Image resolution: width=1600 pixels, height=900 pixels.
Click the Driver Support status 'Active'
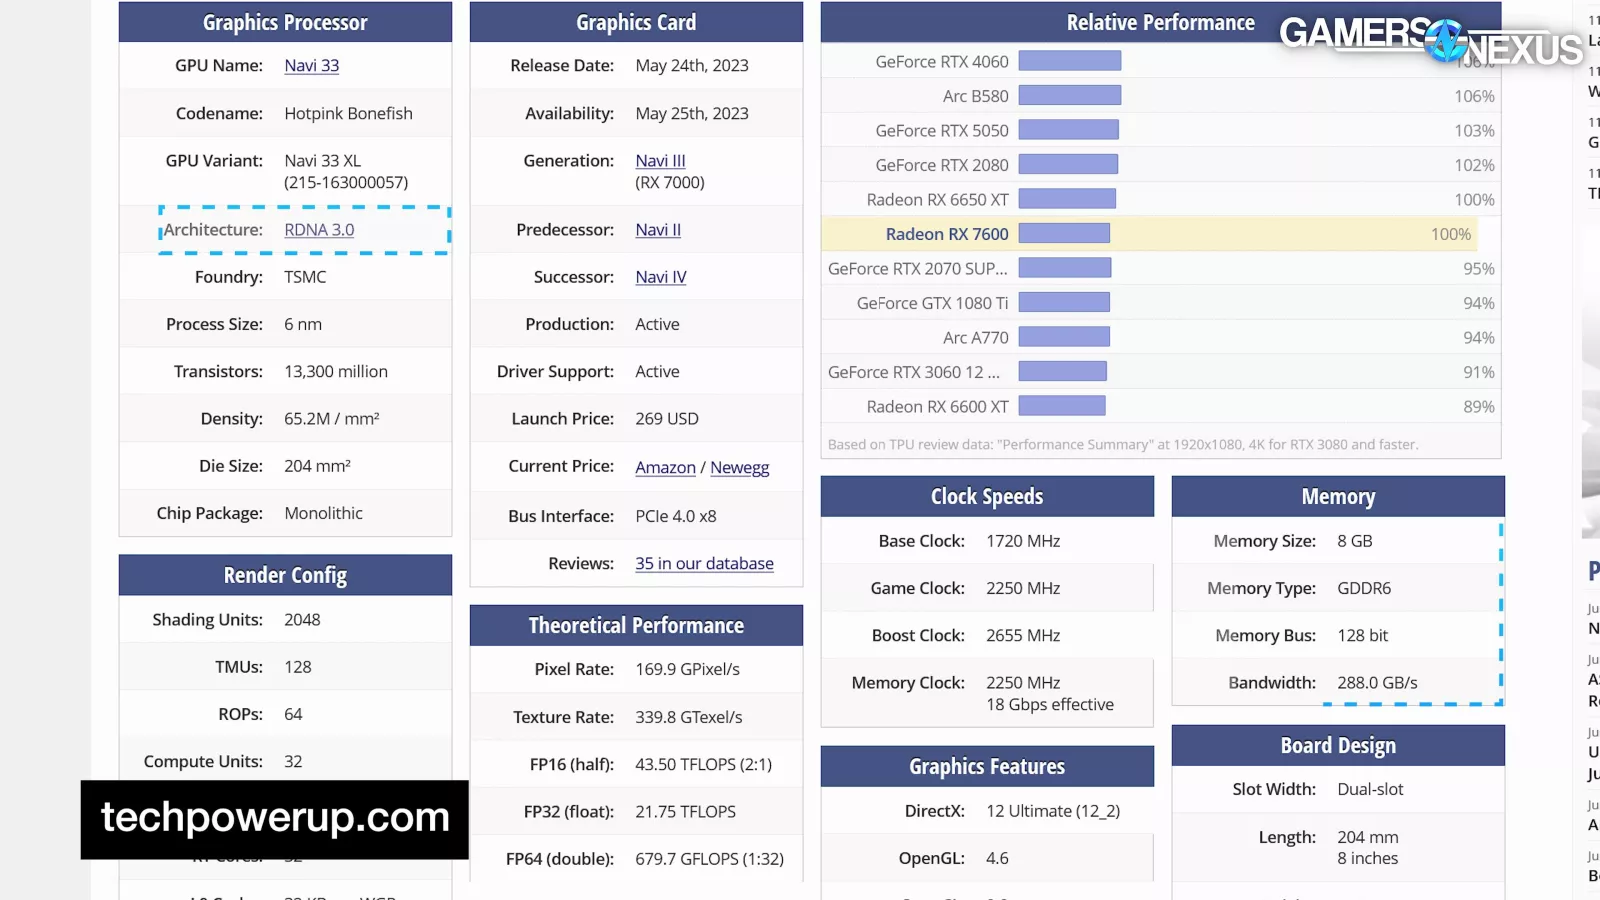tap(657, 372)
